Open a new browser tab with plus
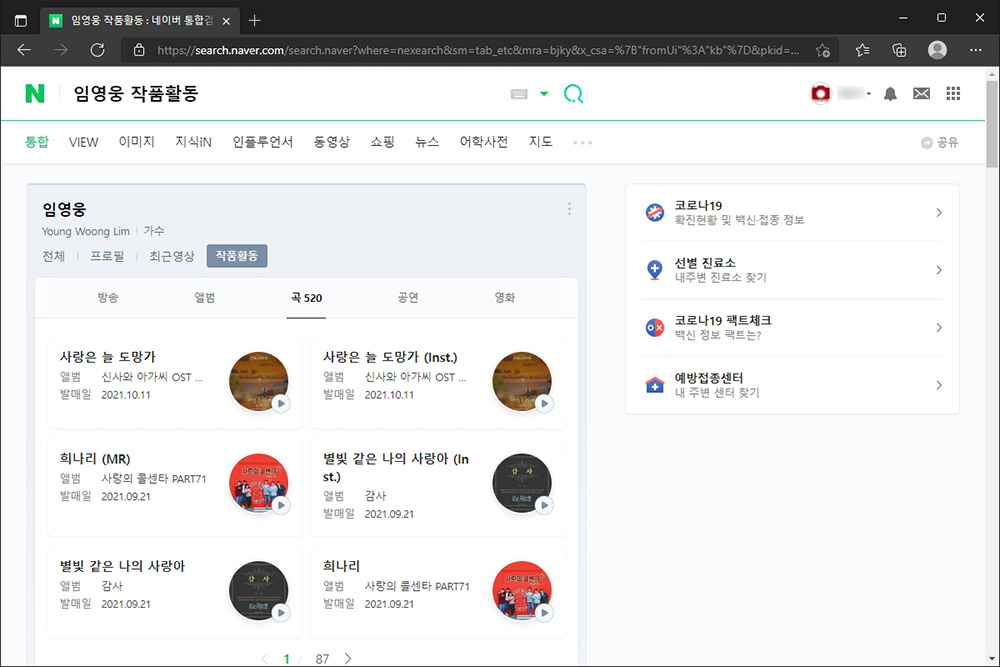 254,20
